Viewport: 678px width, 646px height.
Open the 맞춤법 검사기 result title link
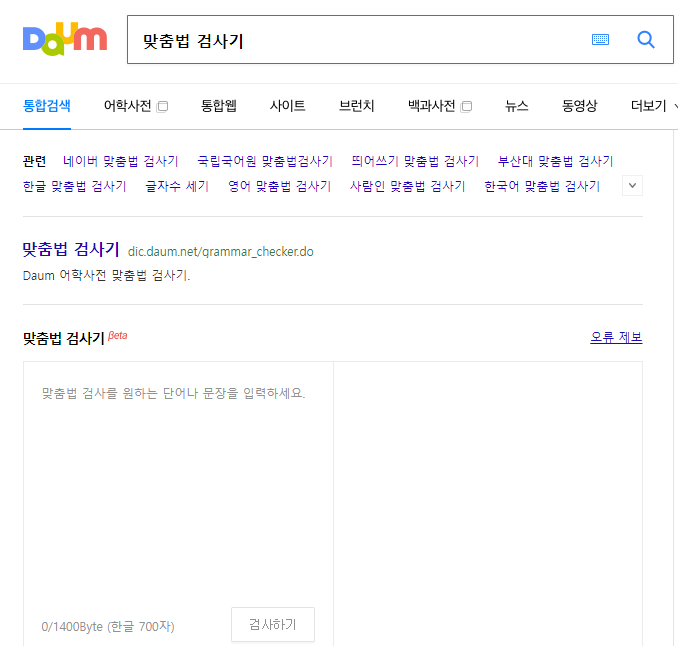71,249
